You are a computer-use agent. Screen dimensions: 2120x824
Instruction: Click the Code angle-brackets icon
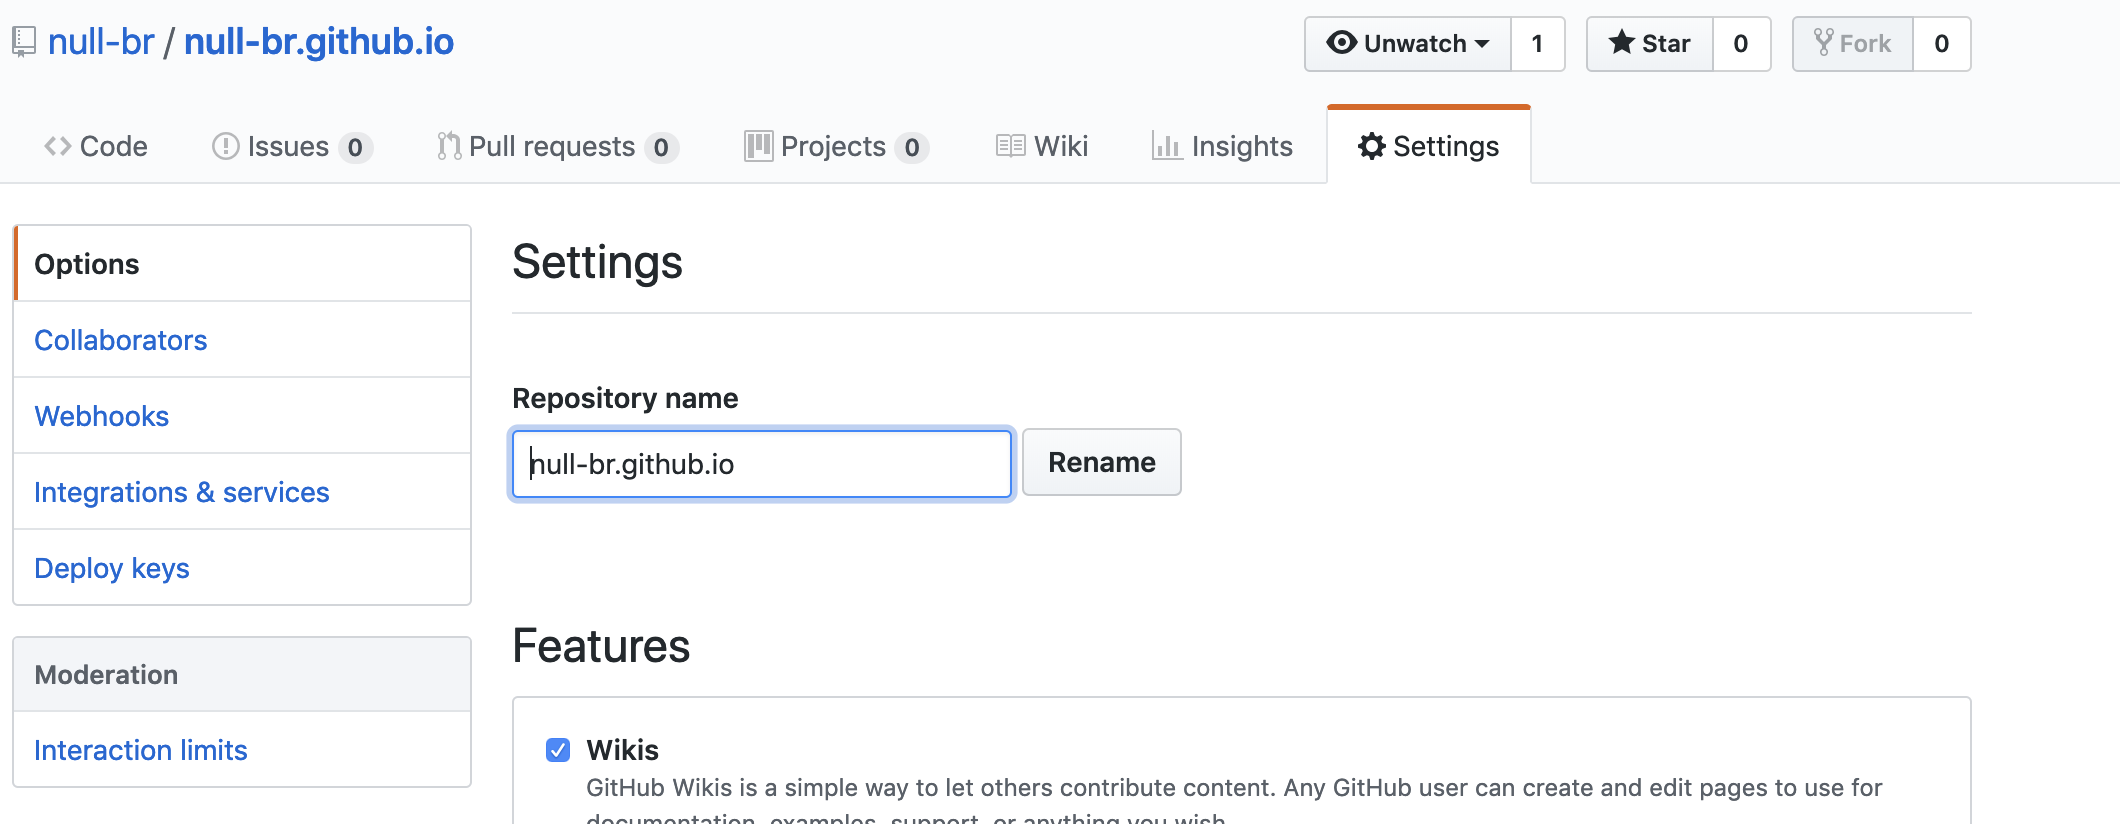click(x=57, y=146)
